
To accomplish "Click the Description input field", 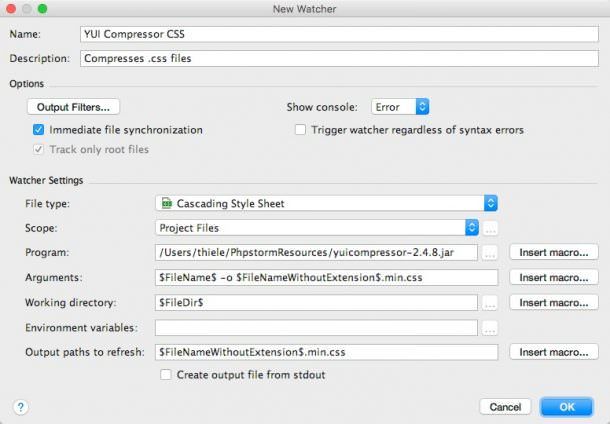I will 339,58.
